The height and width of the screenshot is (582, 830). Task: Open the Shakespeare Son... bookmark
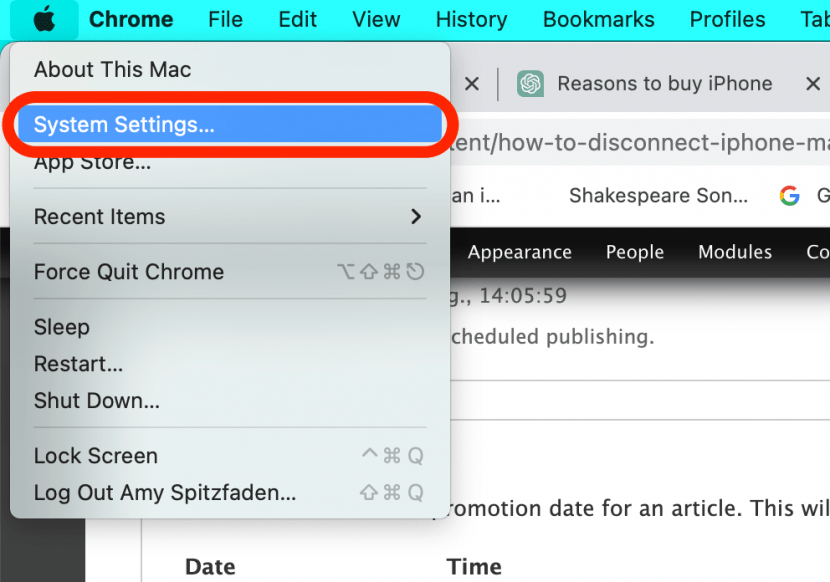coord(657,196)
